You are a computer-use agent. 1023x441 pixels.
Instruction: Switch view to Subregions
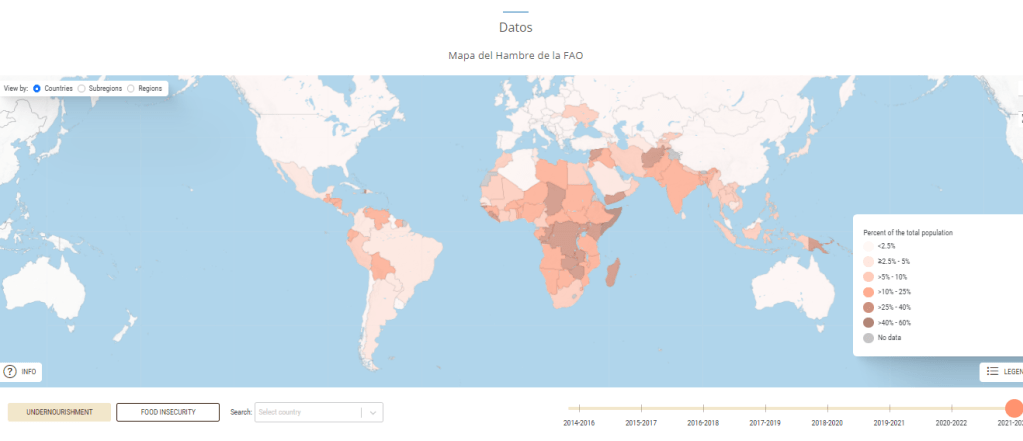[x=82, y=89]
